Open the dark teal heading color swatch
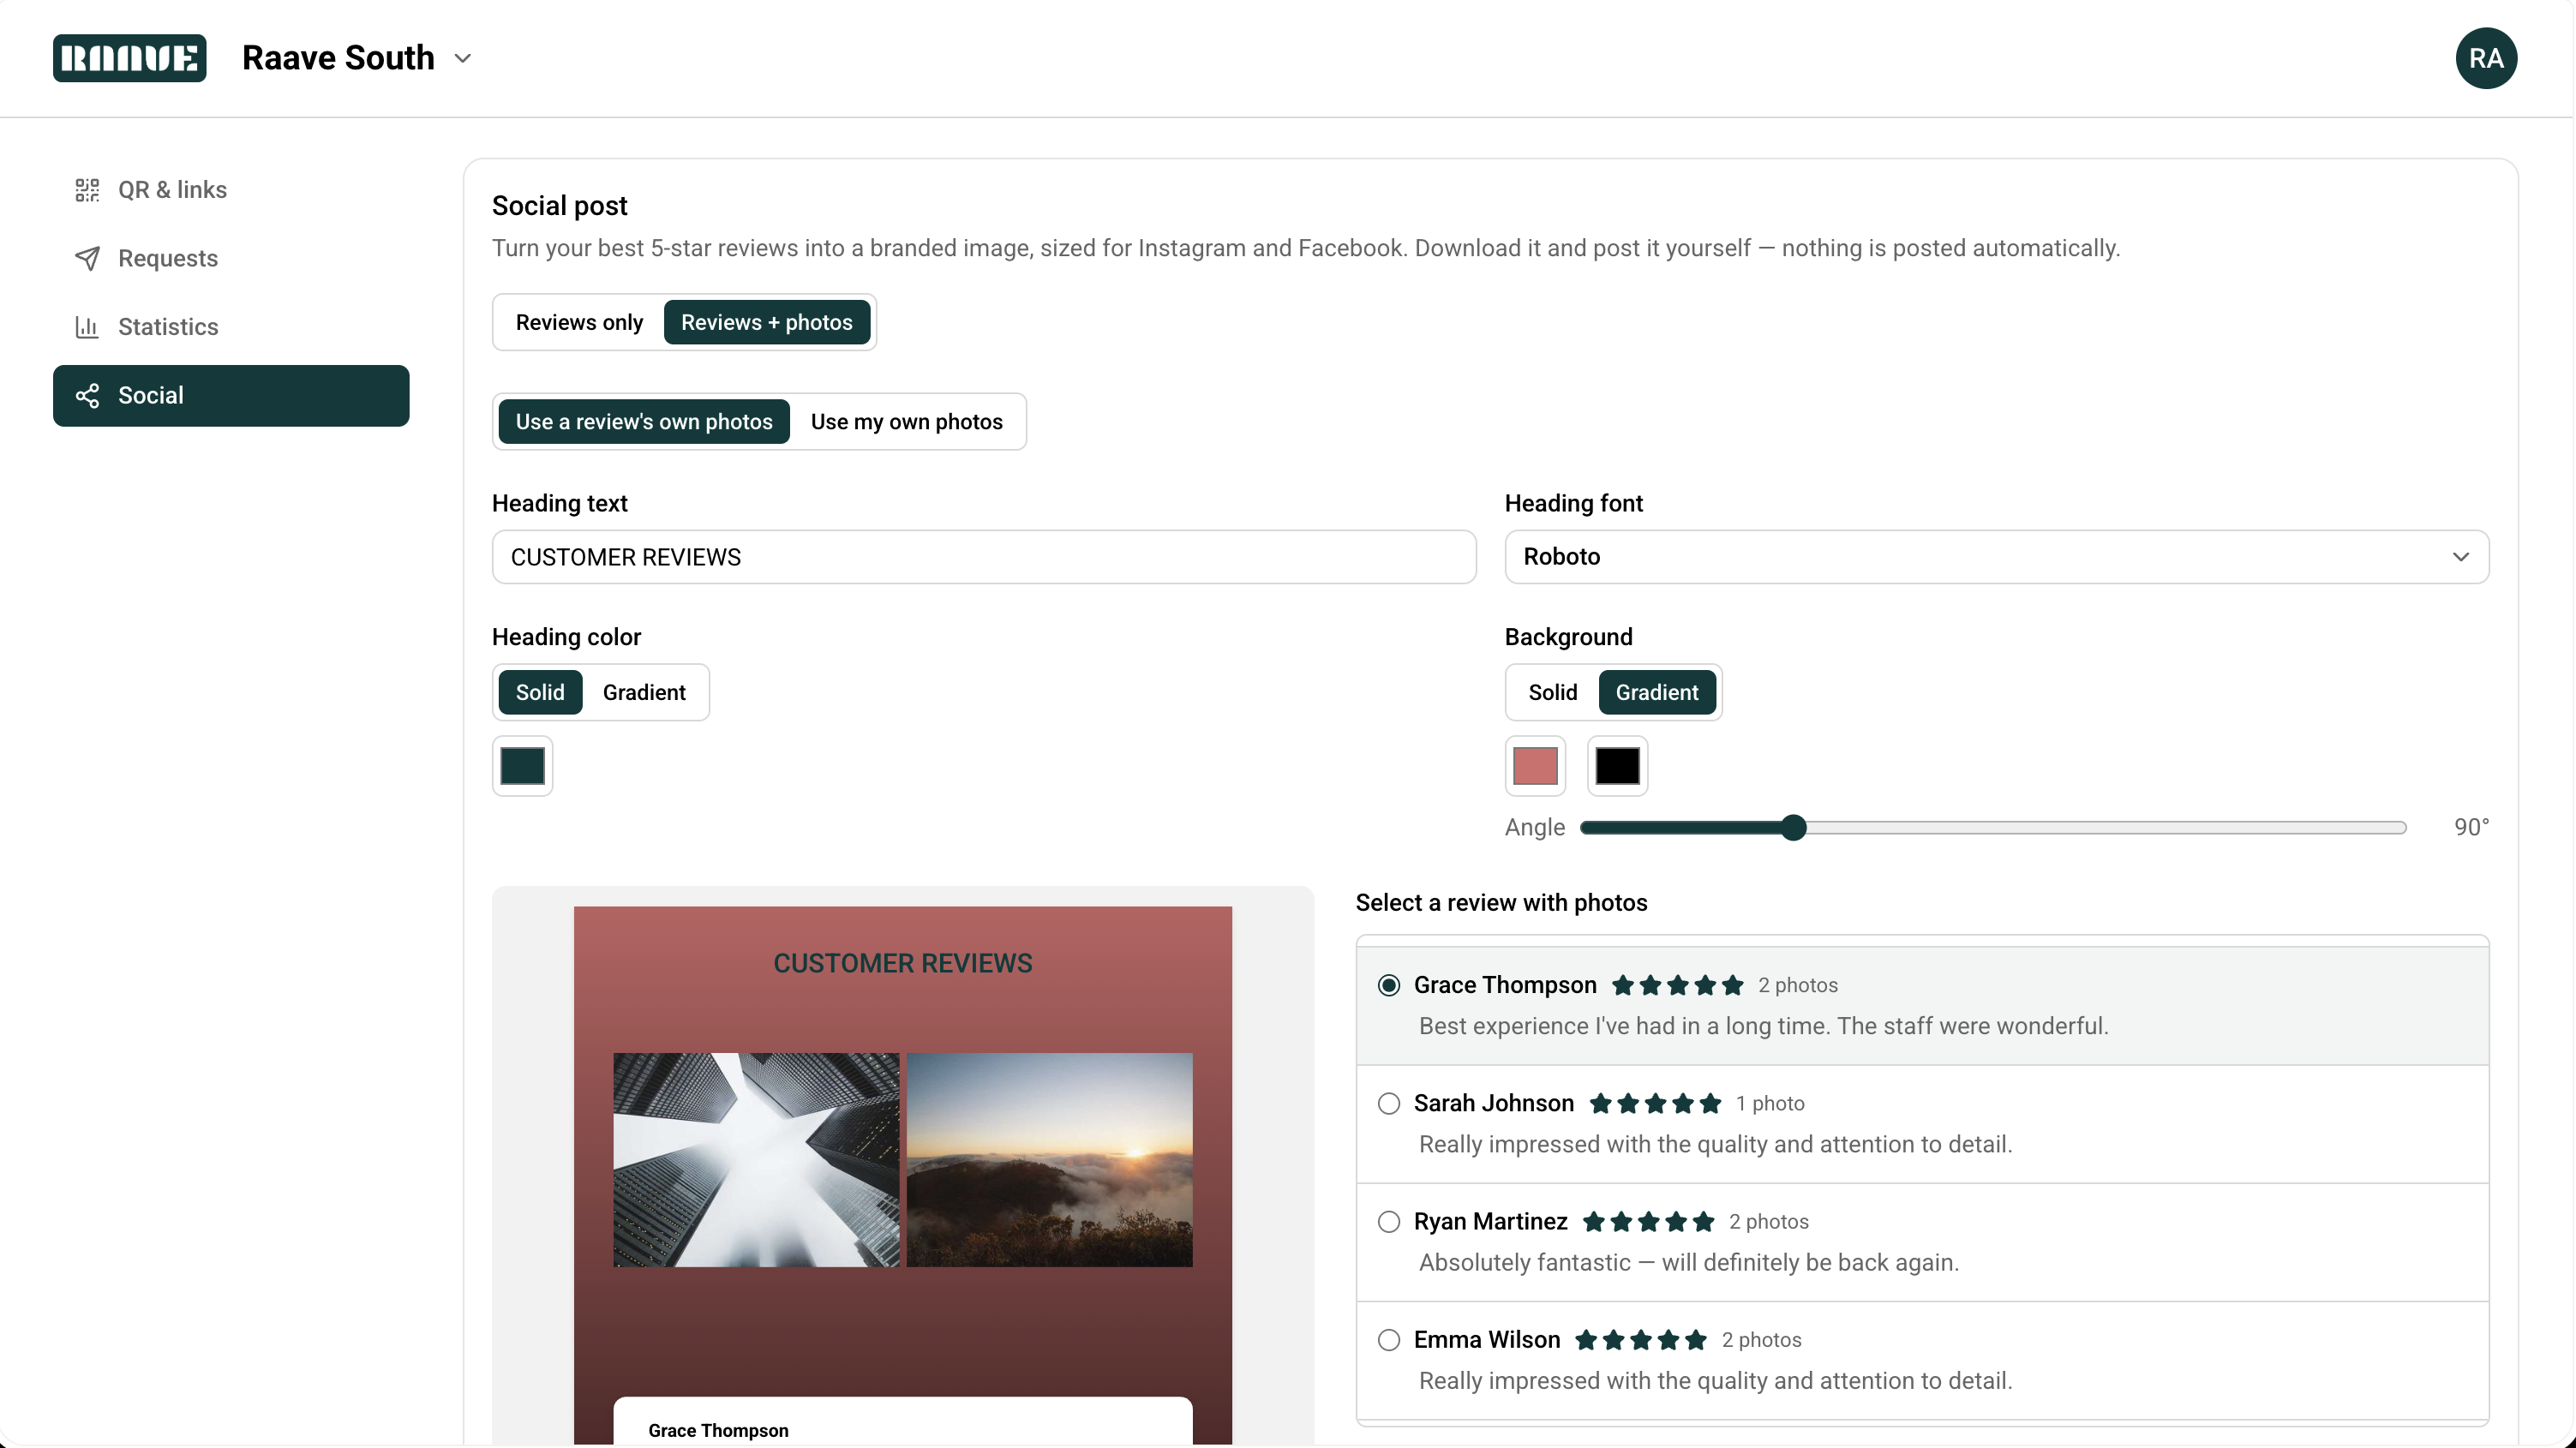This screenshot has height=1448, width=2576. tap(522, 766)
